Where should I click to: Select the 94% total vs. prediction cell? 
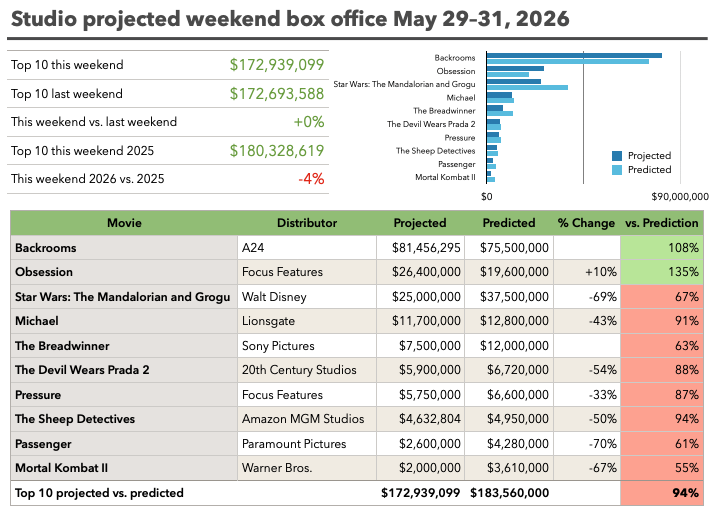click(662, 493)
